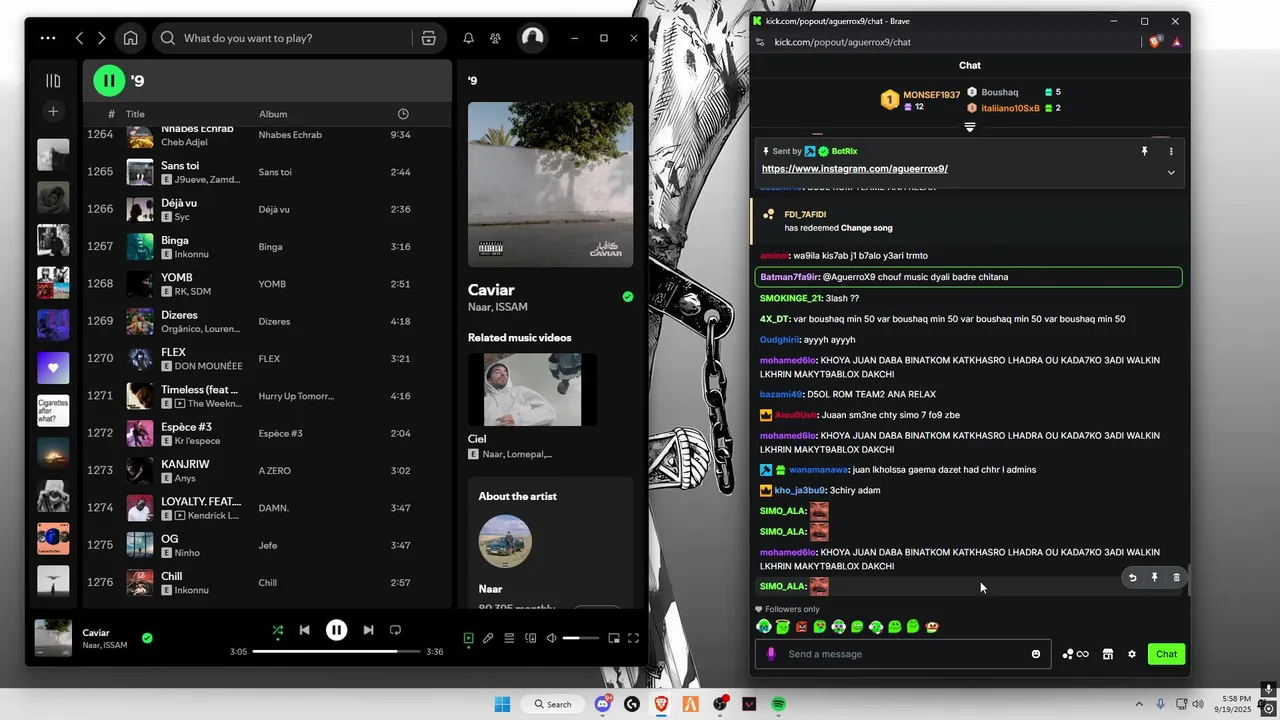Open Kick channel points infinity icon

[x=1076, y=654]
